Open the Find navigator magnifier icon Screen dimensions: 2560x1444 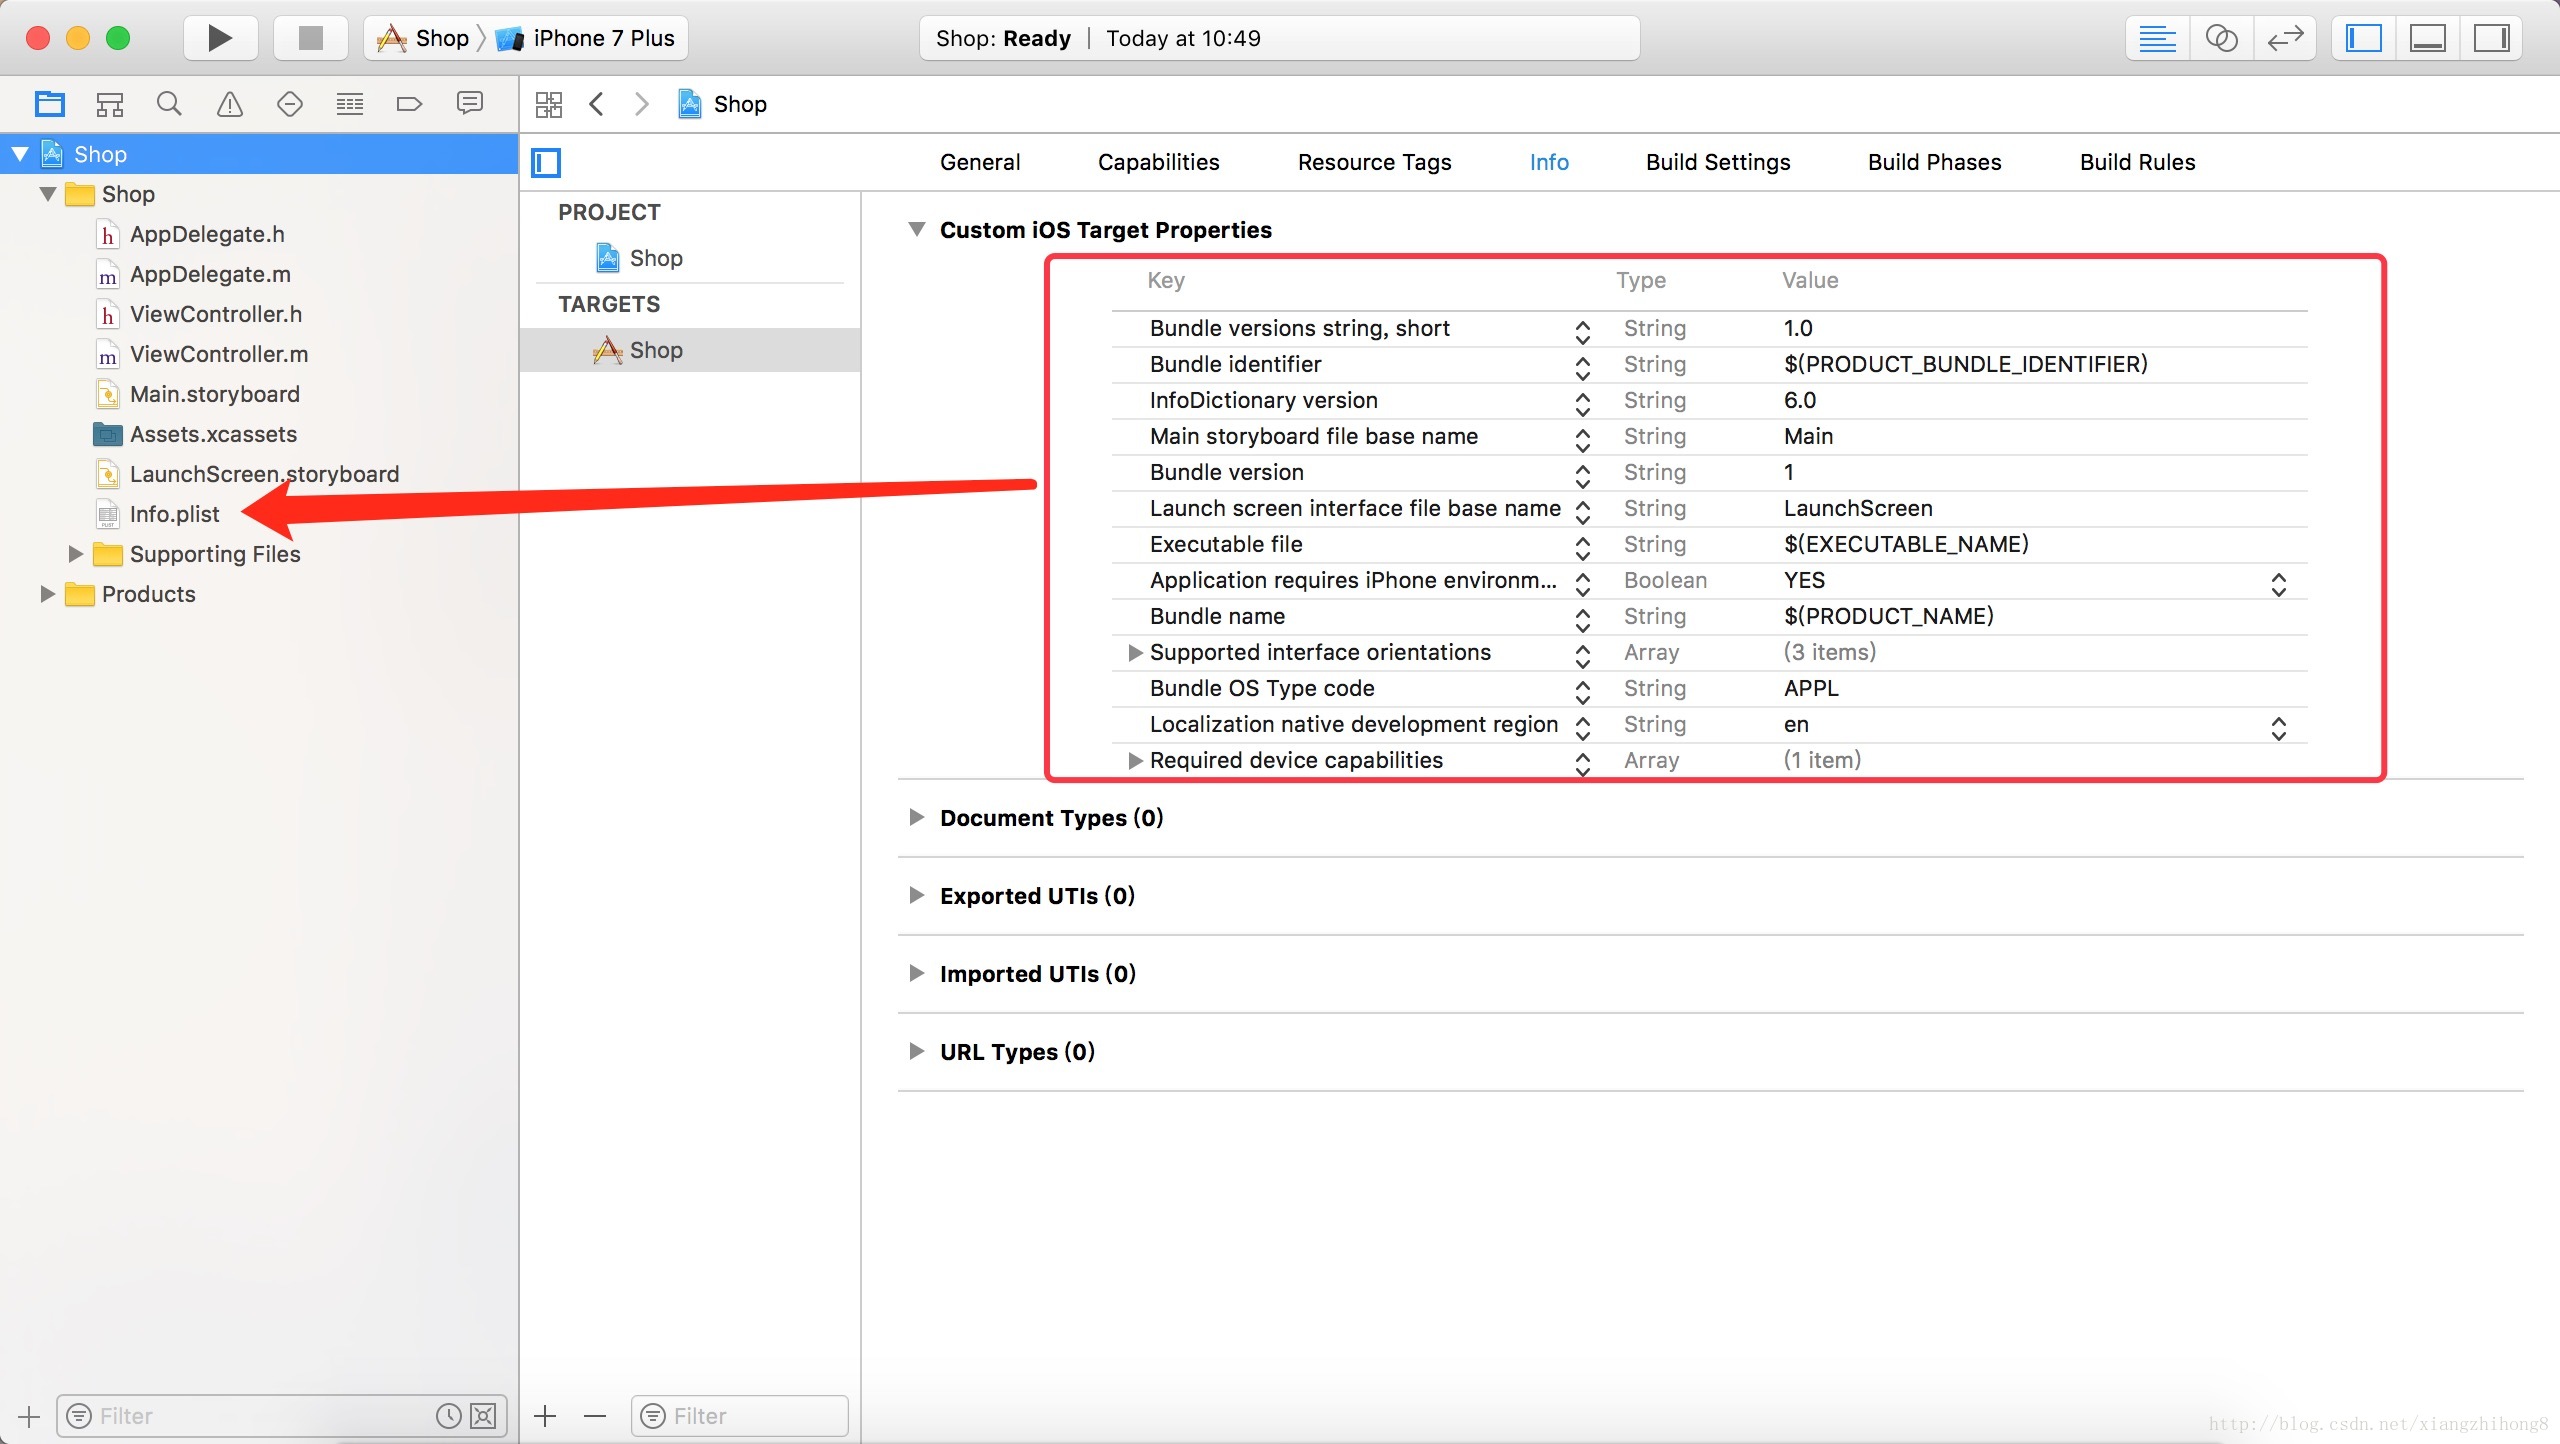click(169, 104)
